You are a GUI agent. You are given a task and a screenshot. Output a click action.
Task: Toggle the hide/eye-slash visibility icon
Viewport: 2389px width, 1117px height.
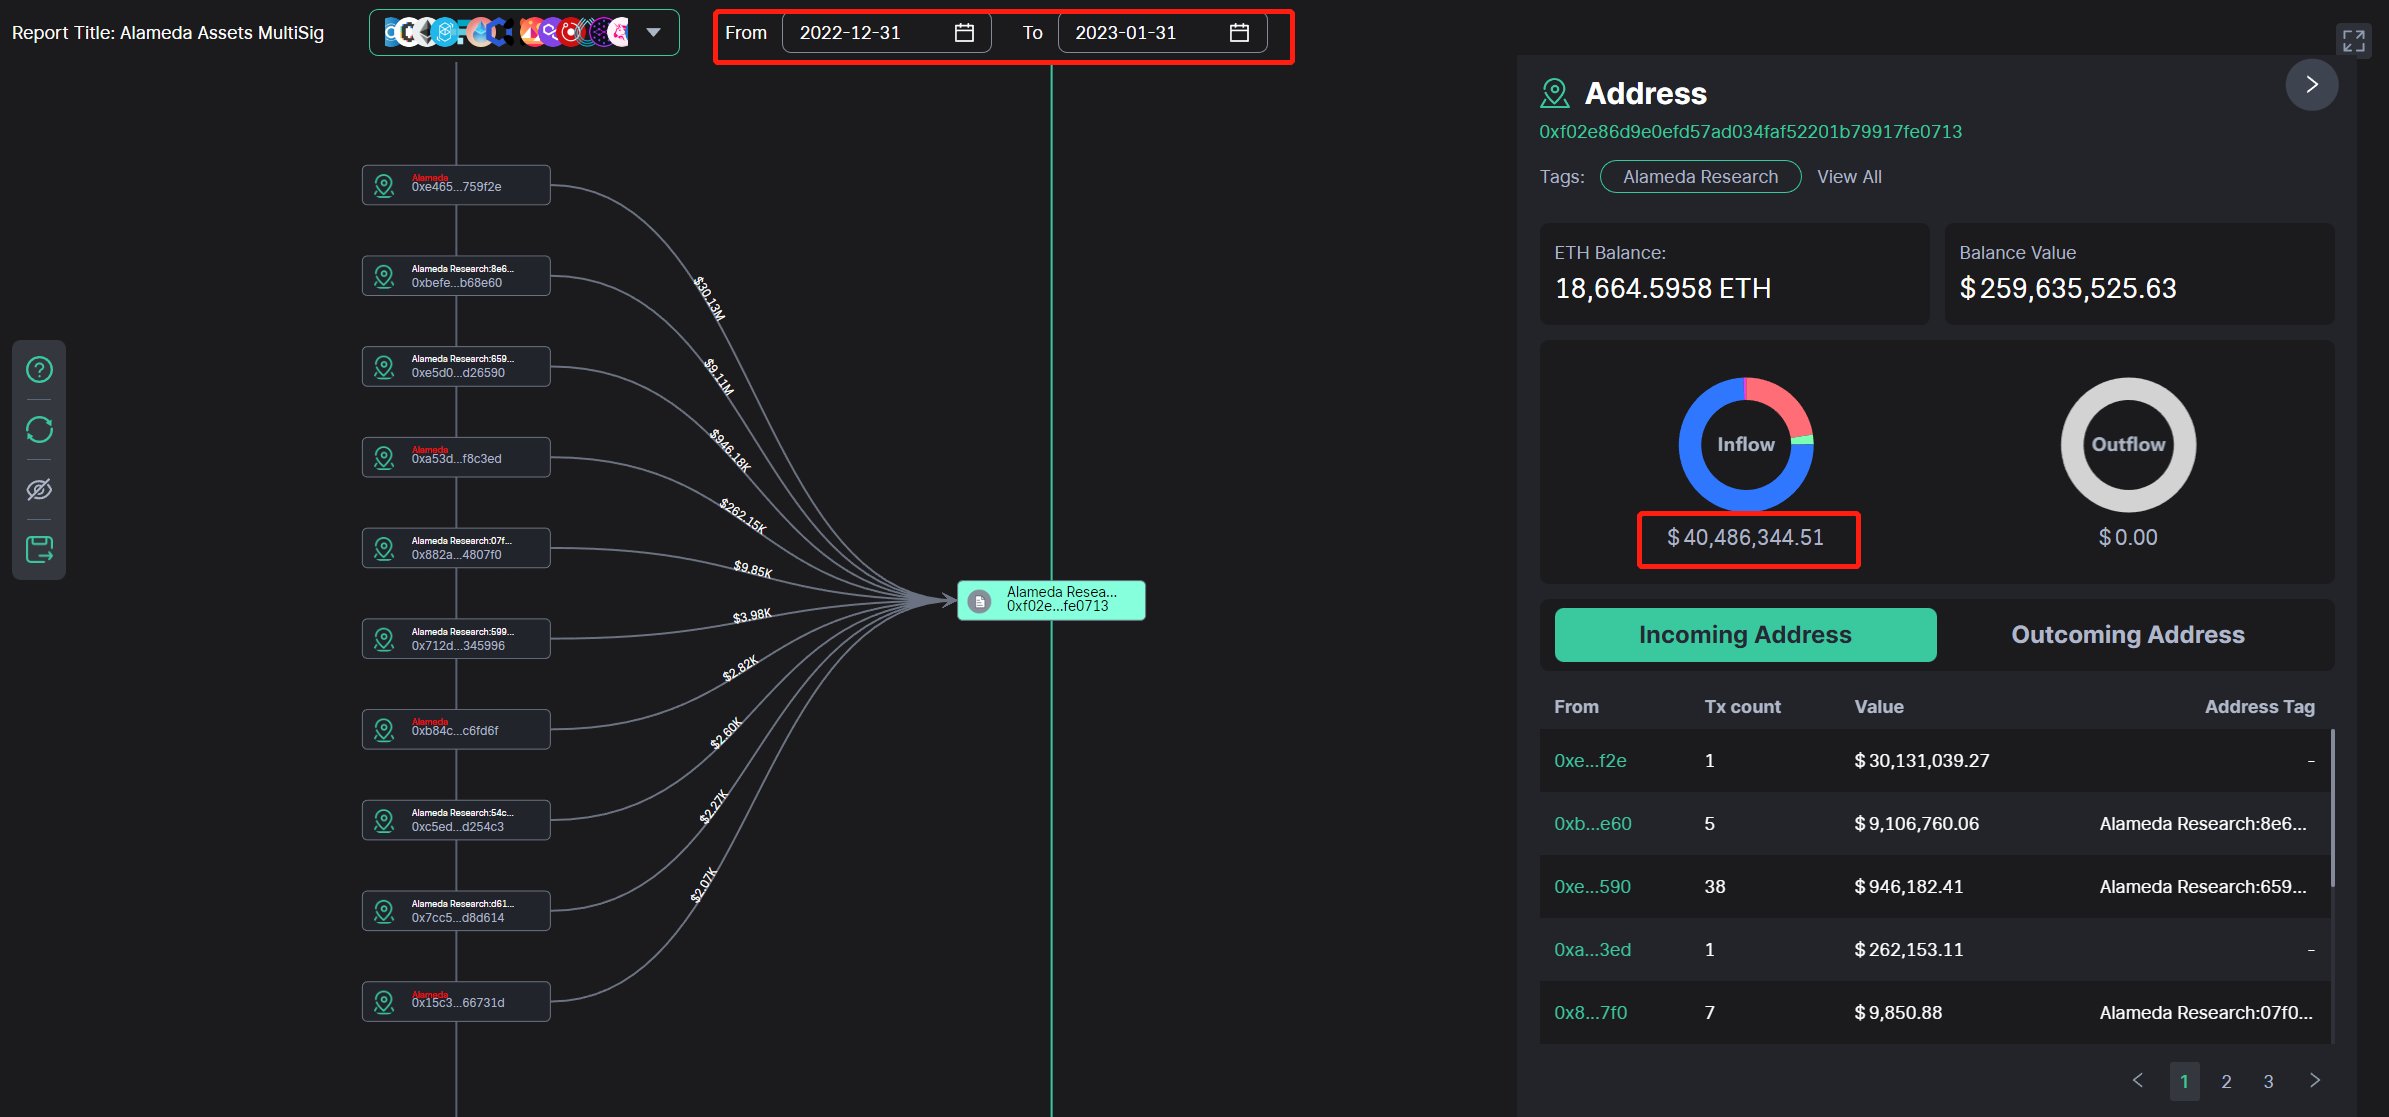tap(39, 490)
